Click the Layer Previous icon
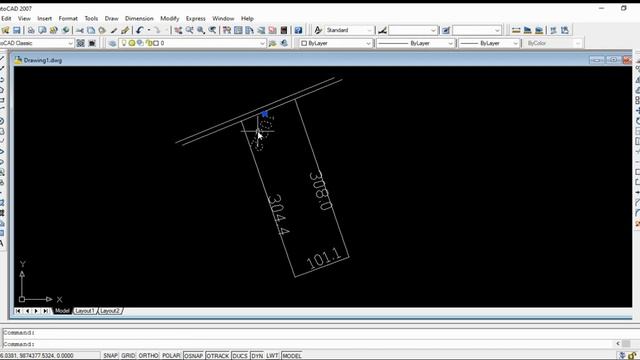 tap(284, 43)
